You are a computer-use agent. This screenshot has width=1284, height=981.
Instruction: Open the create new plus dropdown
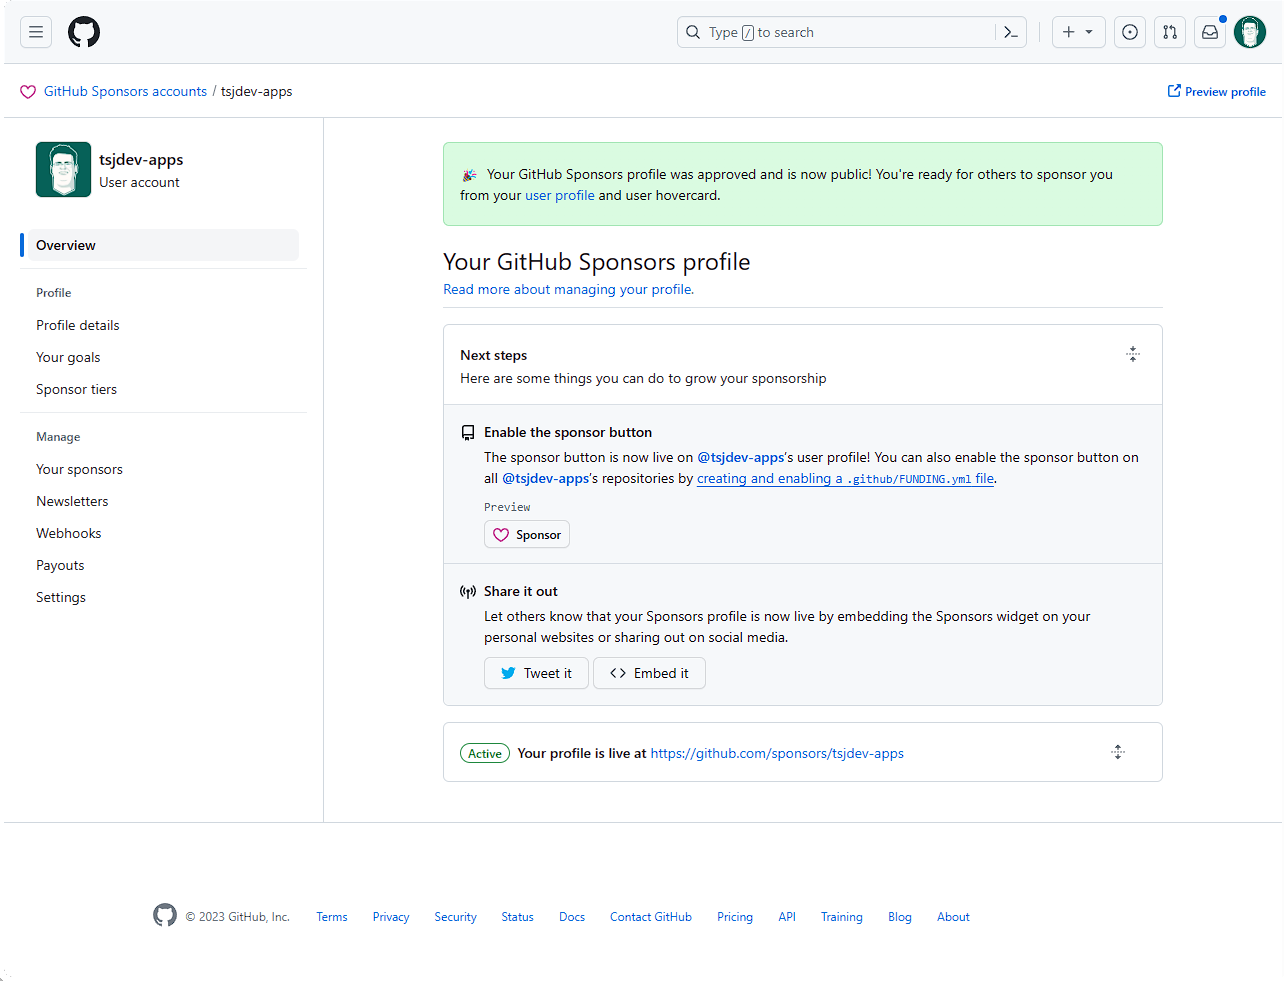pyautogui.click(x=1078, y=32)
